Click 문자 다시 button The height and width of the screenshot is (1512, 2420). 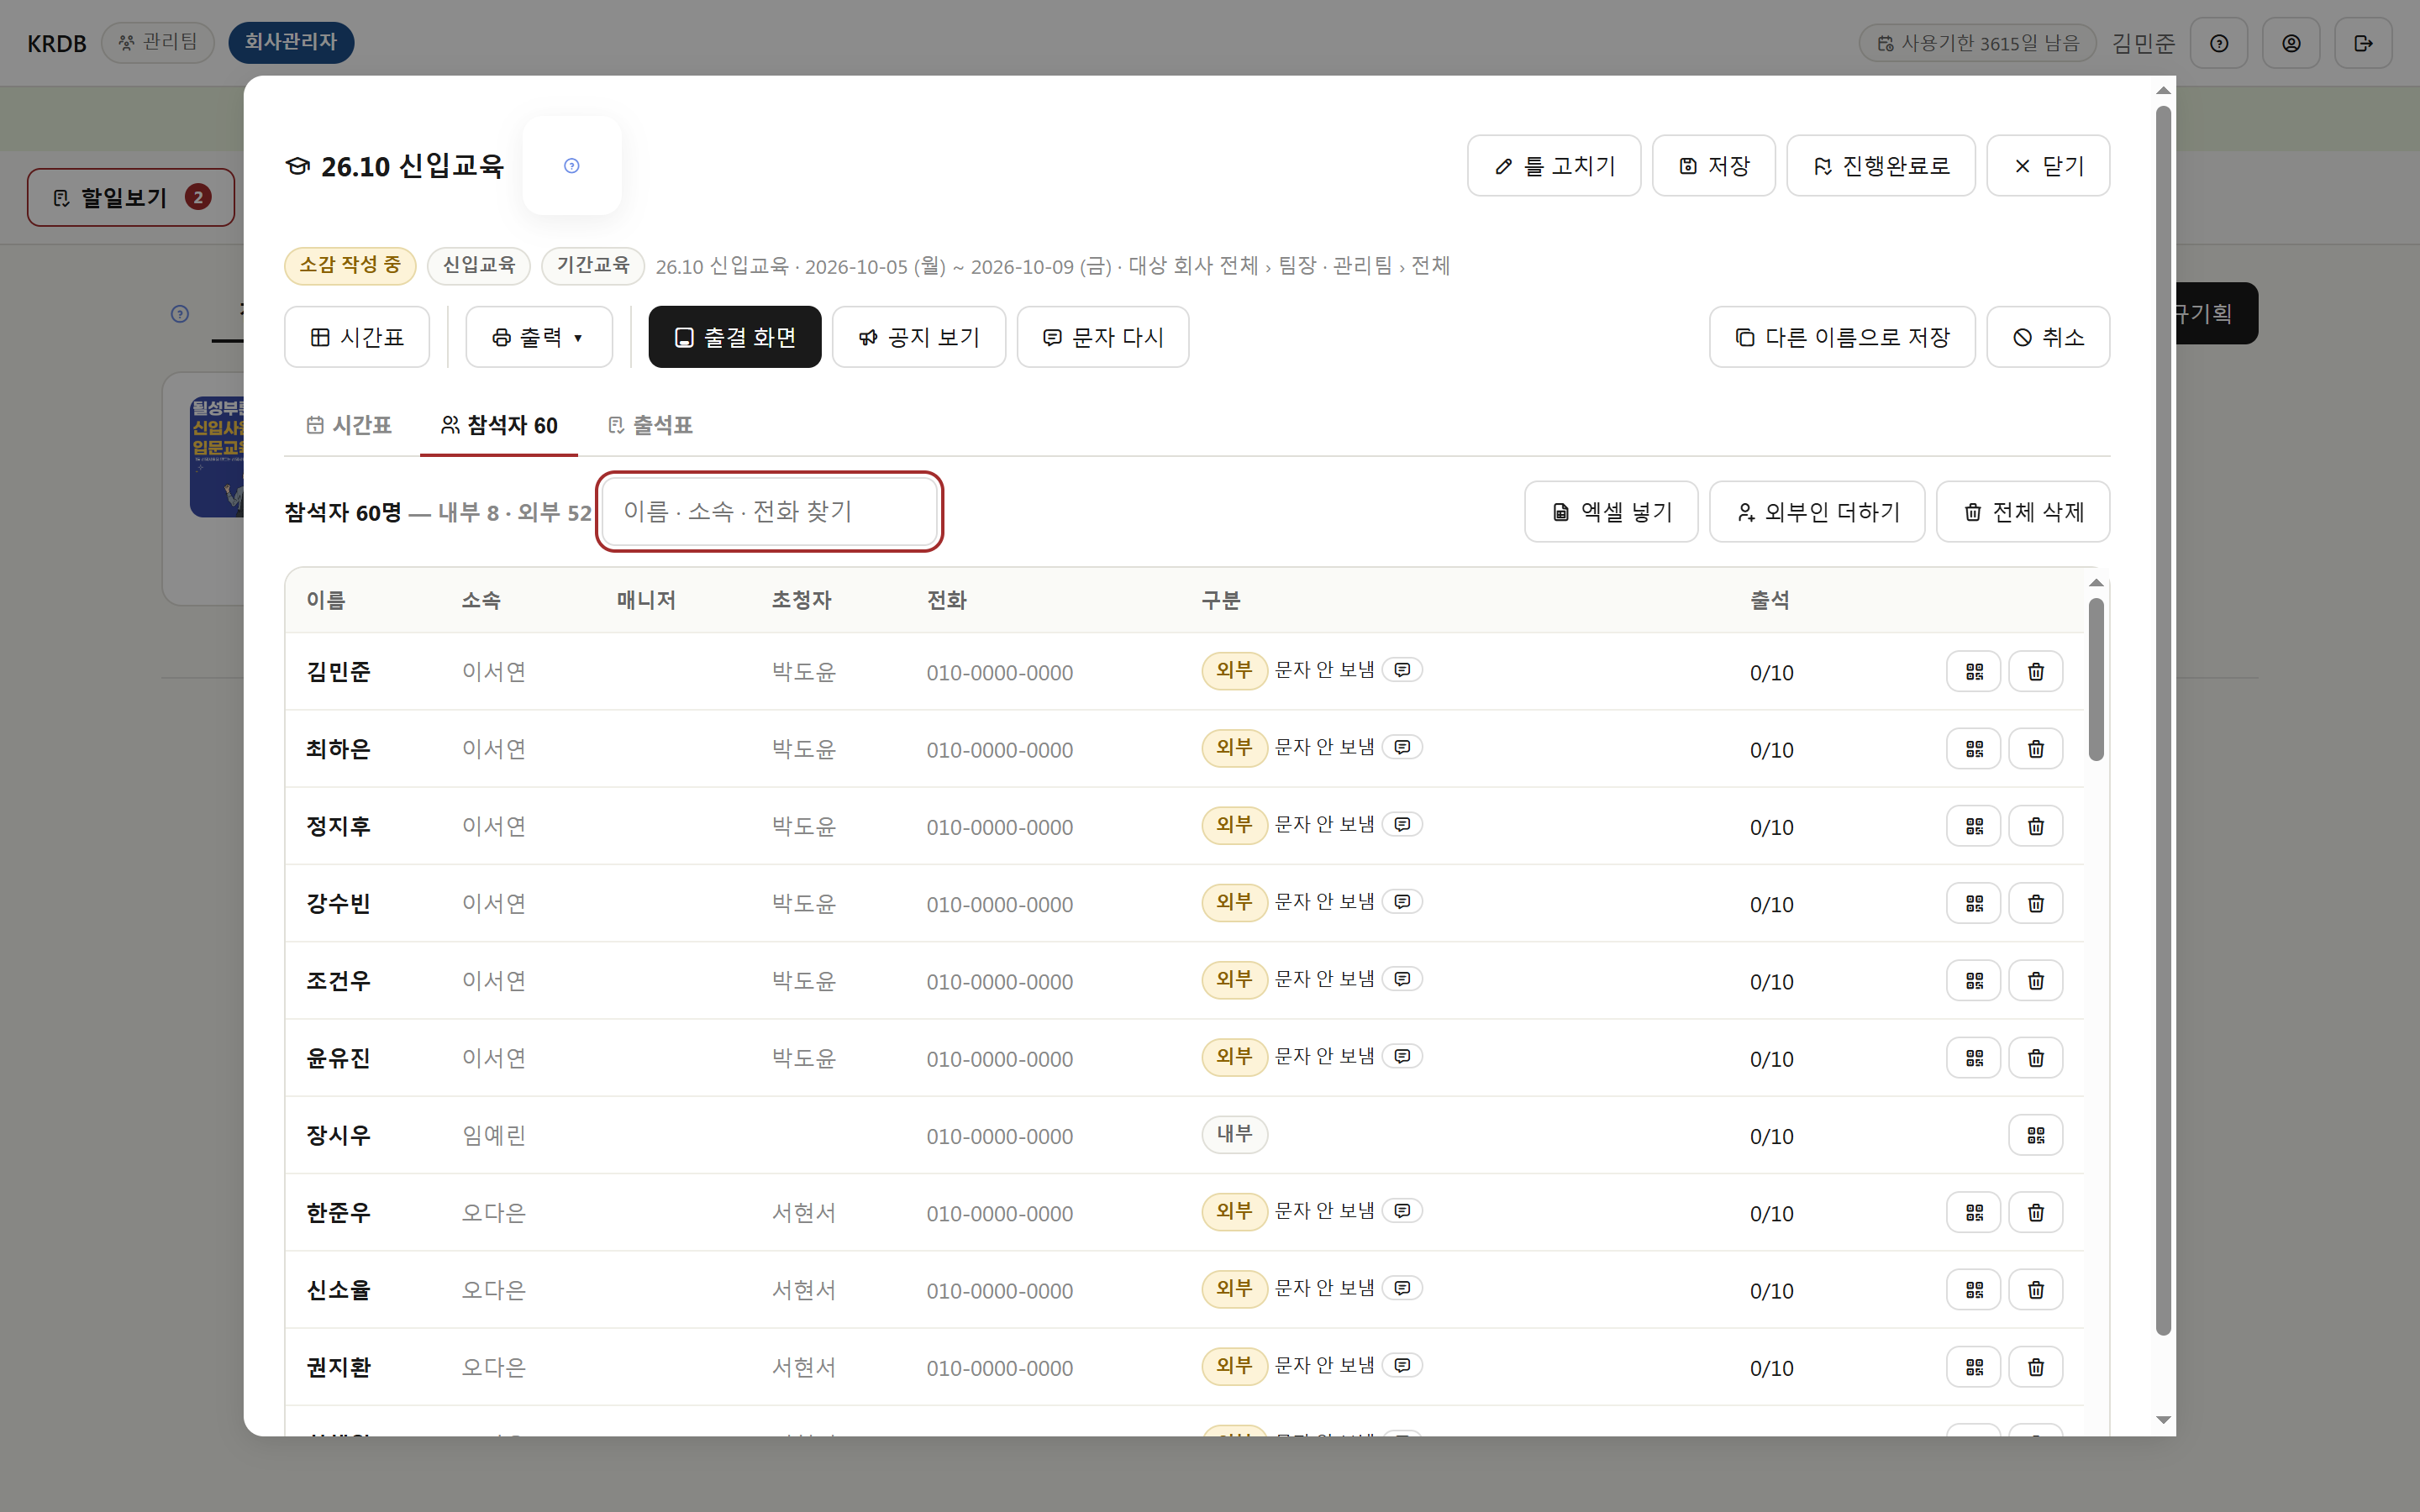coord(1102,337)
